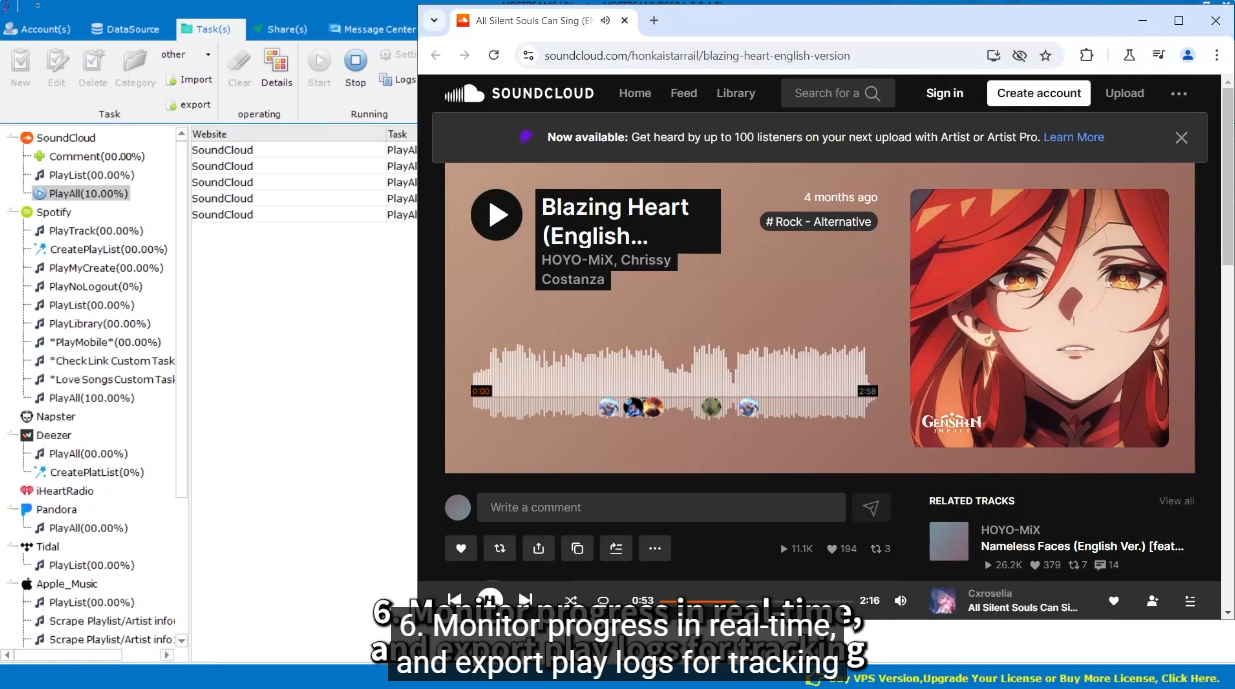The height and width of the screenshot is (689, 1235).
Task: Open Chrome extensions puzzle icon
Action: (x=1087, y=56)
